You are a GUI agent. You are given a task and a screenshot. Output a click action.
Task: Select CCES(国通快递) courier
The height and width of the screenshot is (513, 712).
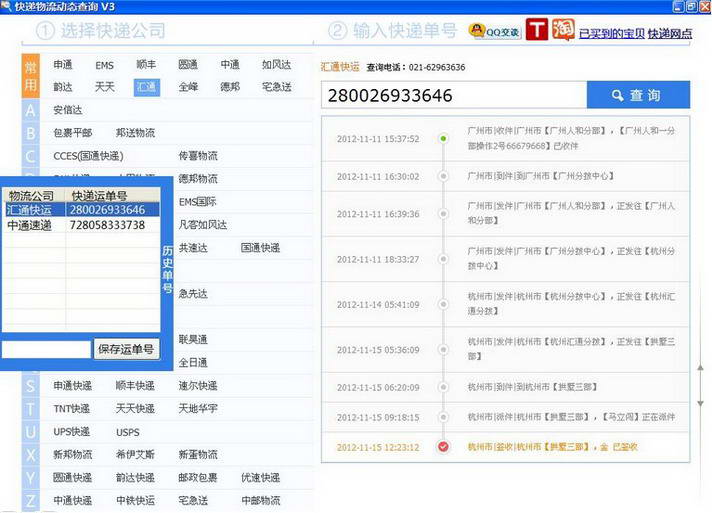[x=89, y=156]
